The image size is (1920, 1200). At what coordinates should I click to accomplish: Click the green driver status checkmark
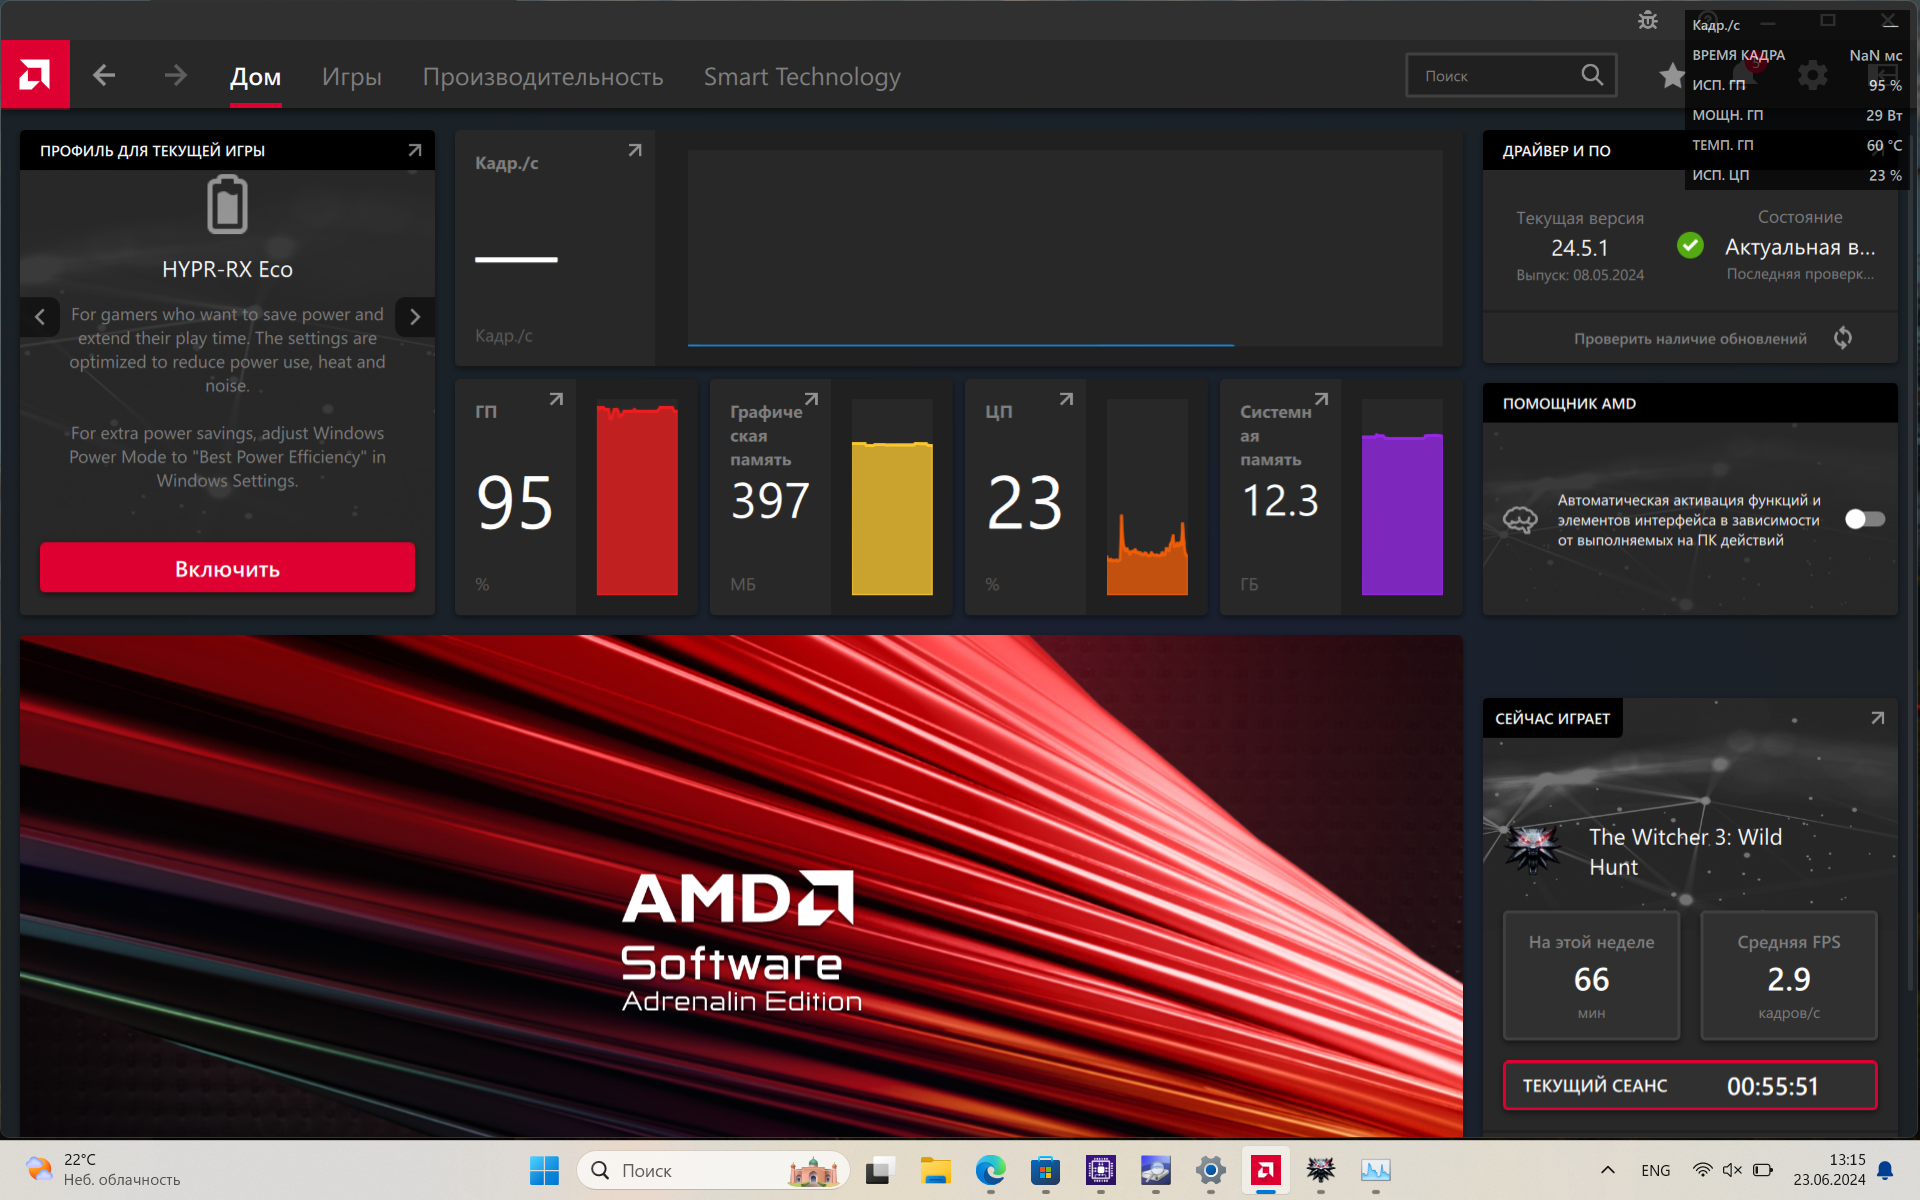click(x=1690, y=245)
